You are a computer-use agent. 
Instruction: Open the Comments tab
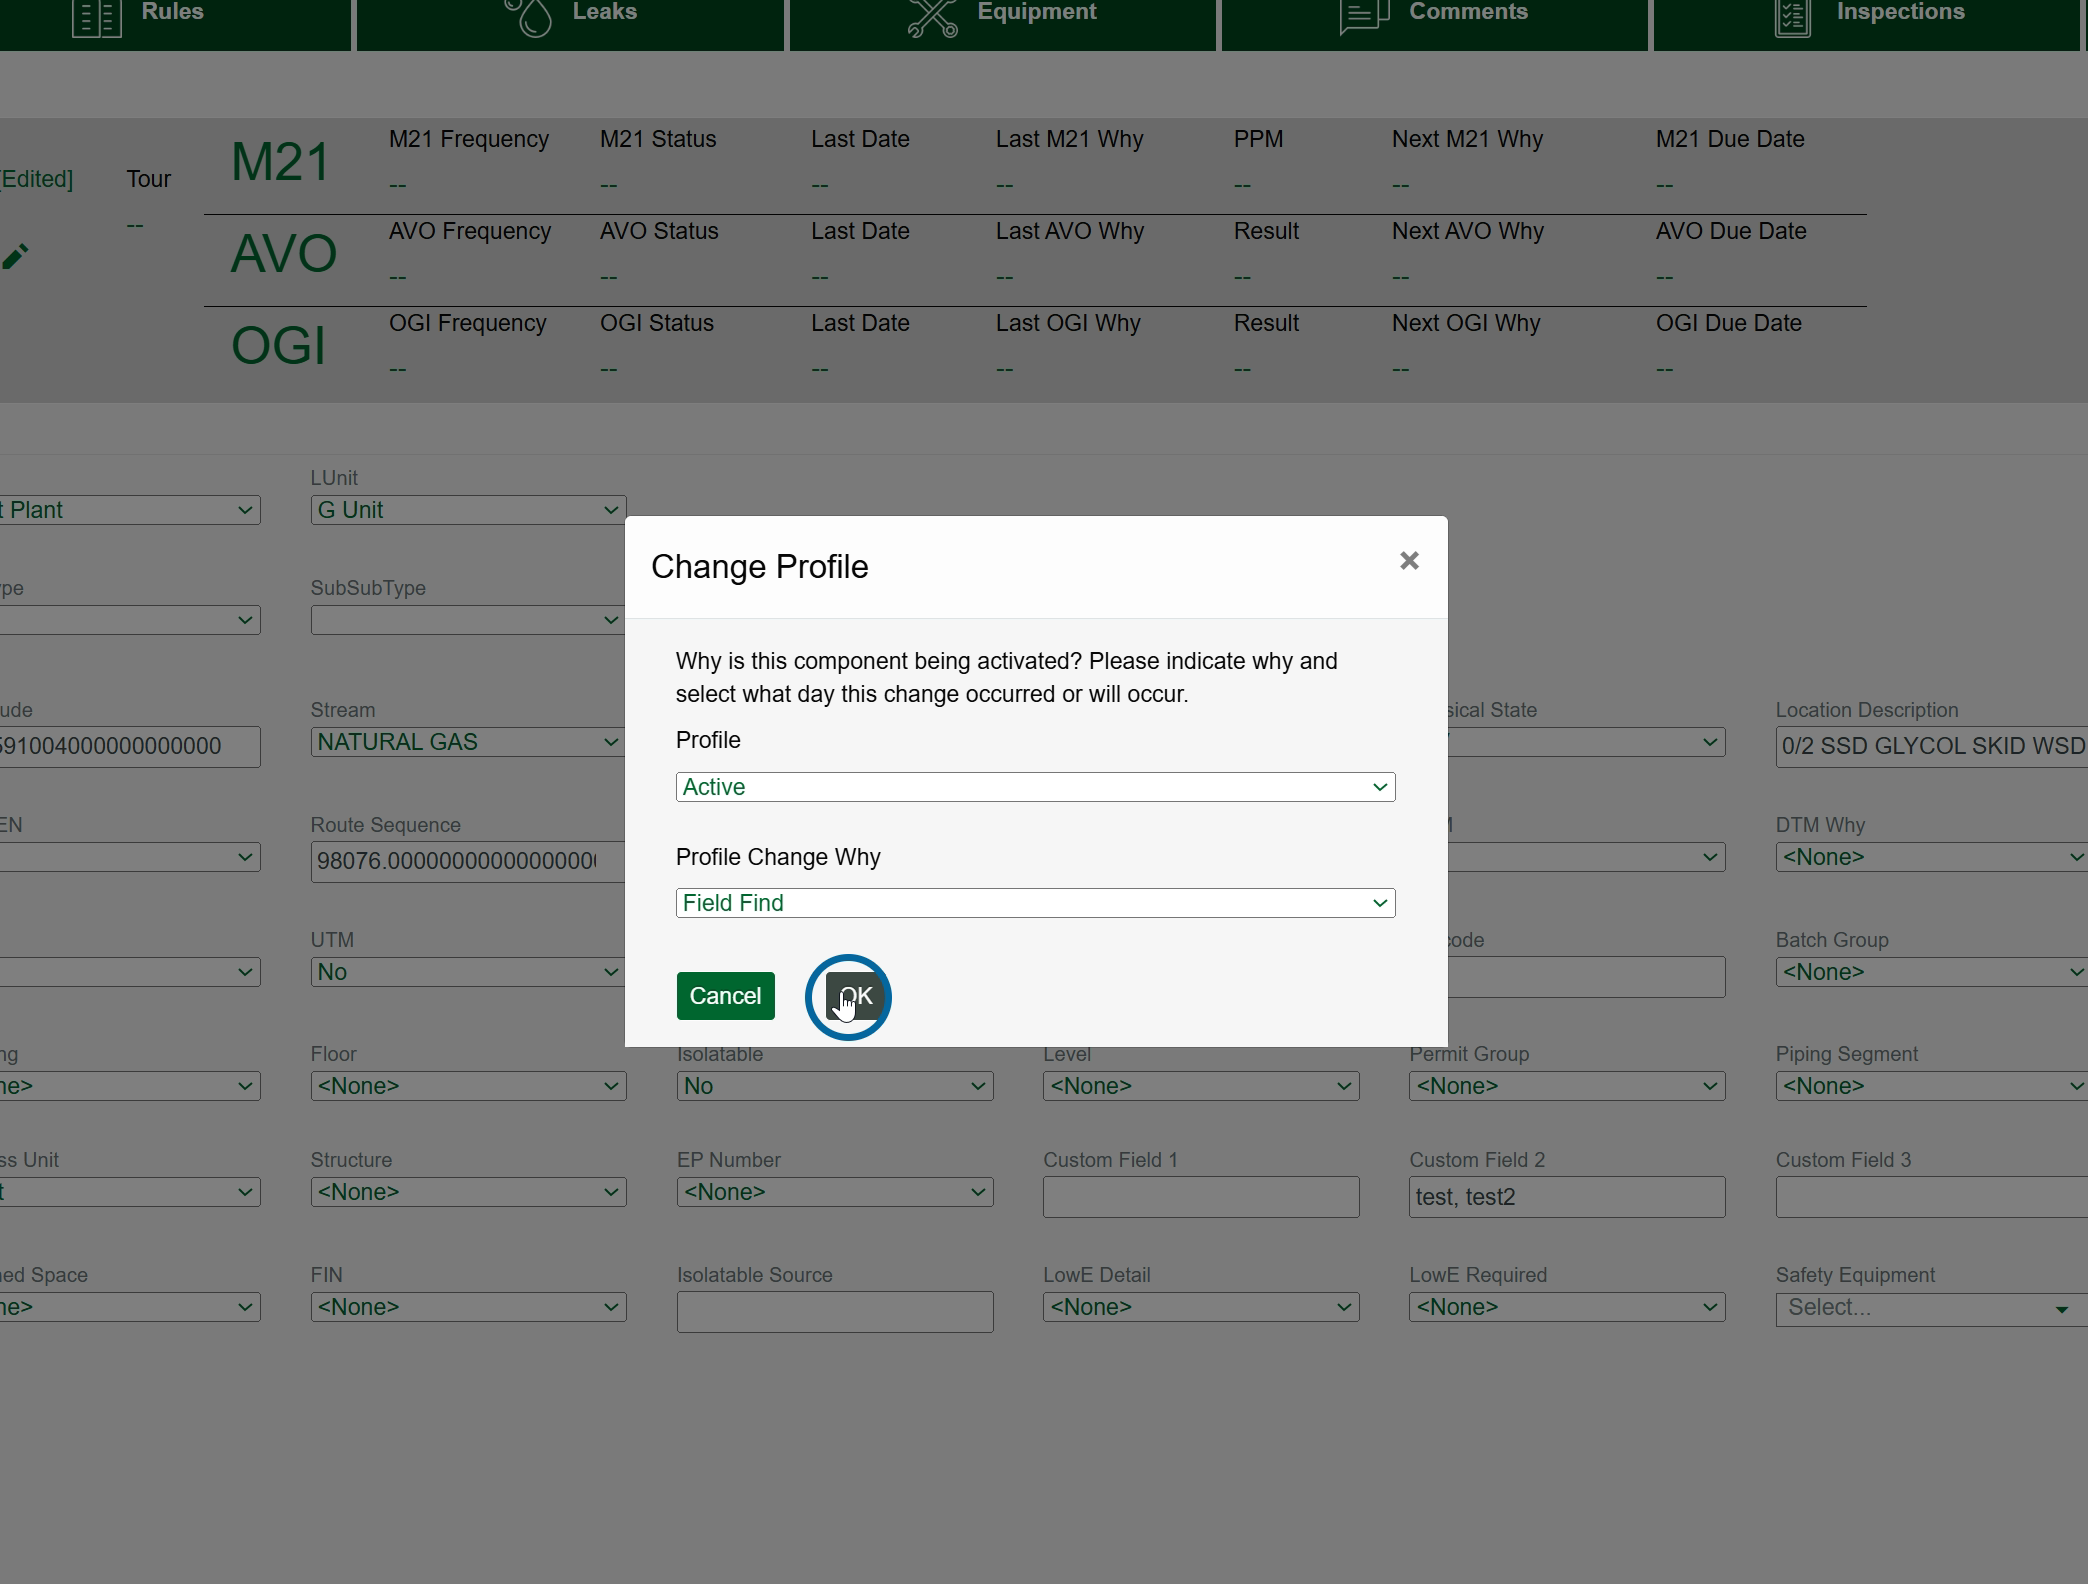(1434, 24)
